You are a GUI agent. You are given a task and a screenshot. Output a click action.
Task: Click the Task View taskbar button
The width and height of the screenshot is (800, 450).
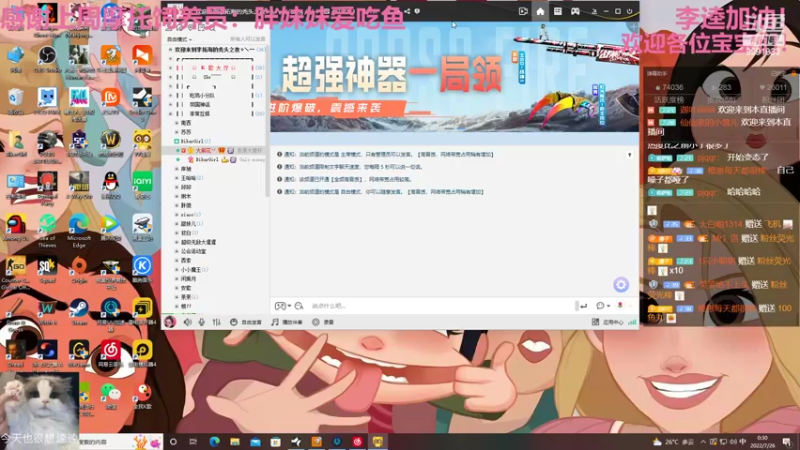pos(193,441)
